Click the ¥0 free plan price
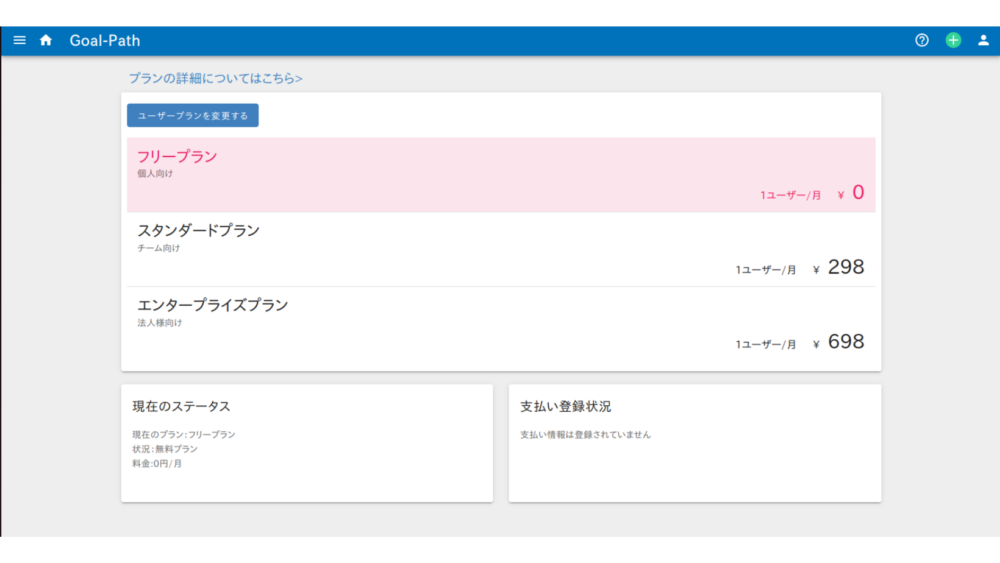 (x=851, y=193)
